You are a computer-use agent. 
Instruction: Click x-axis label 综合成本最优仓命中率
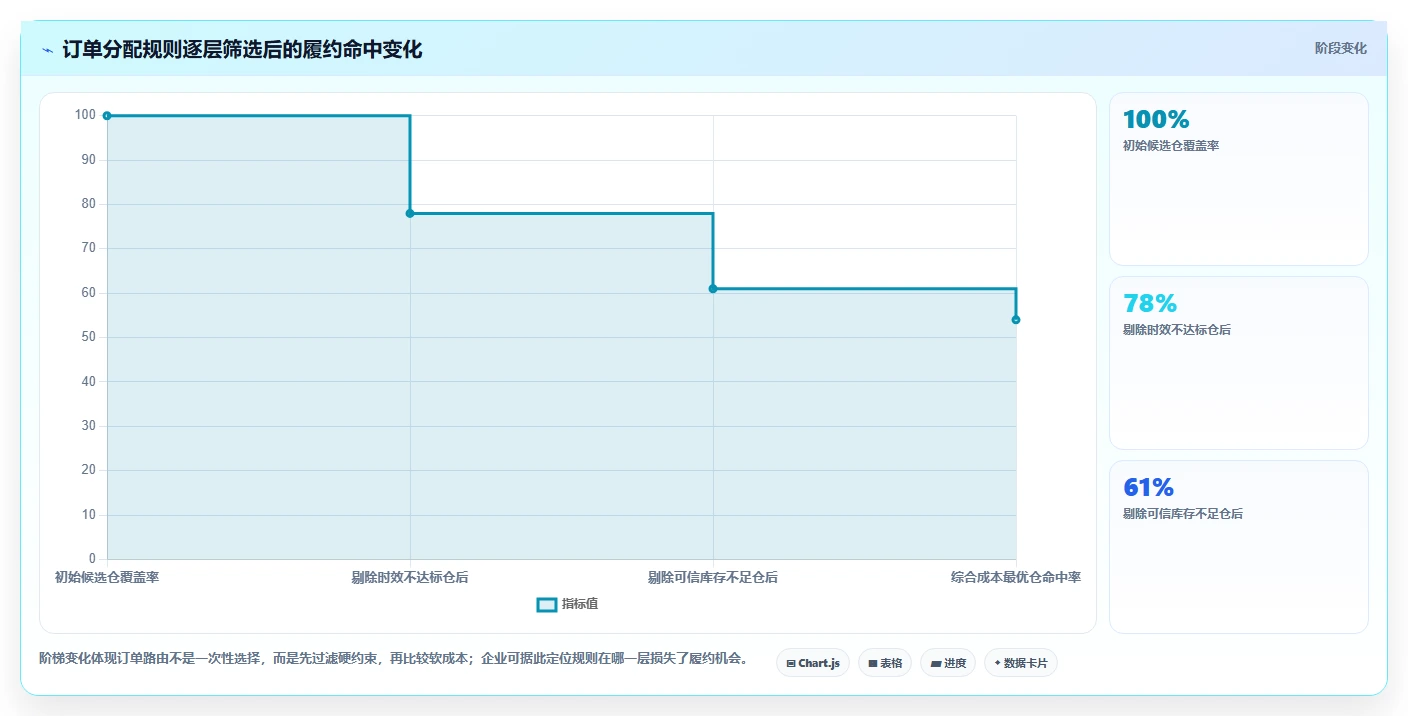point(1016,577)
